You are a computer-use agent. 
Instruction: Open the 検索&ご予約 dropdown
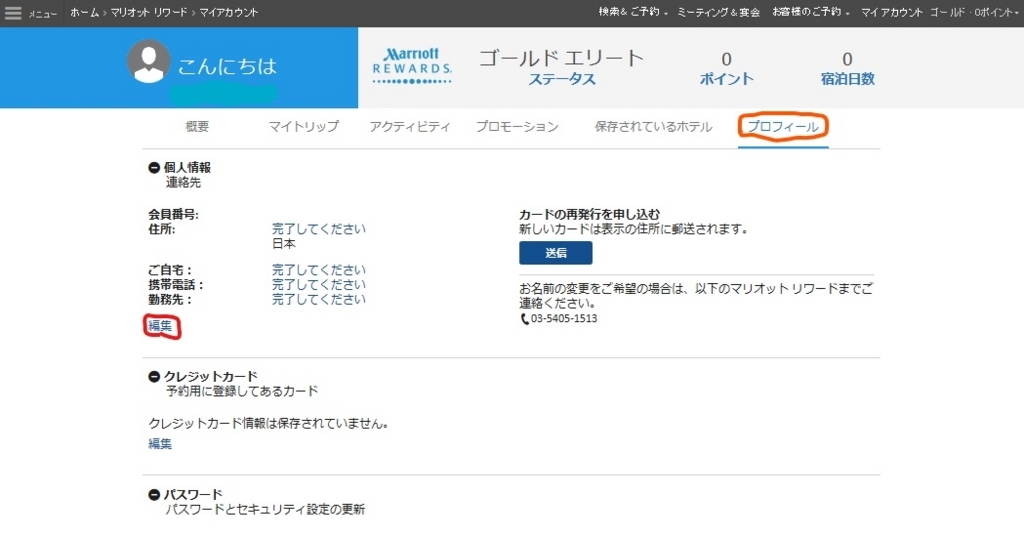pos(633,12)
